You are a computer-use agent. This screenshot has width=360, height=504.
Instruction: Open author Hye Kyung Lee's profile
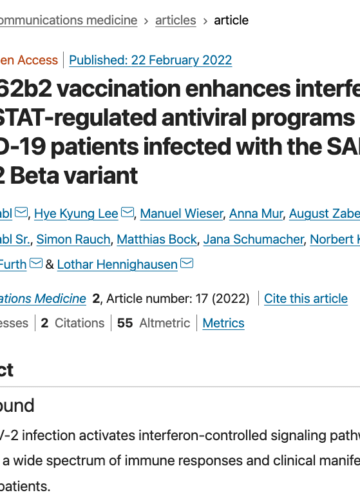[x=76, y=214]
